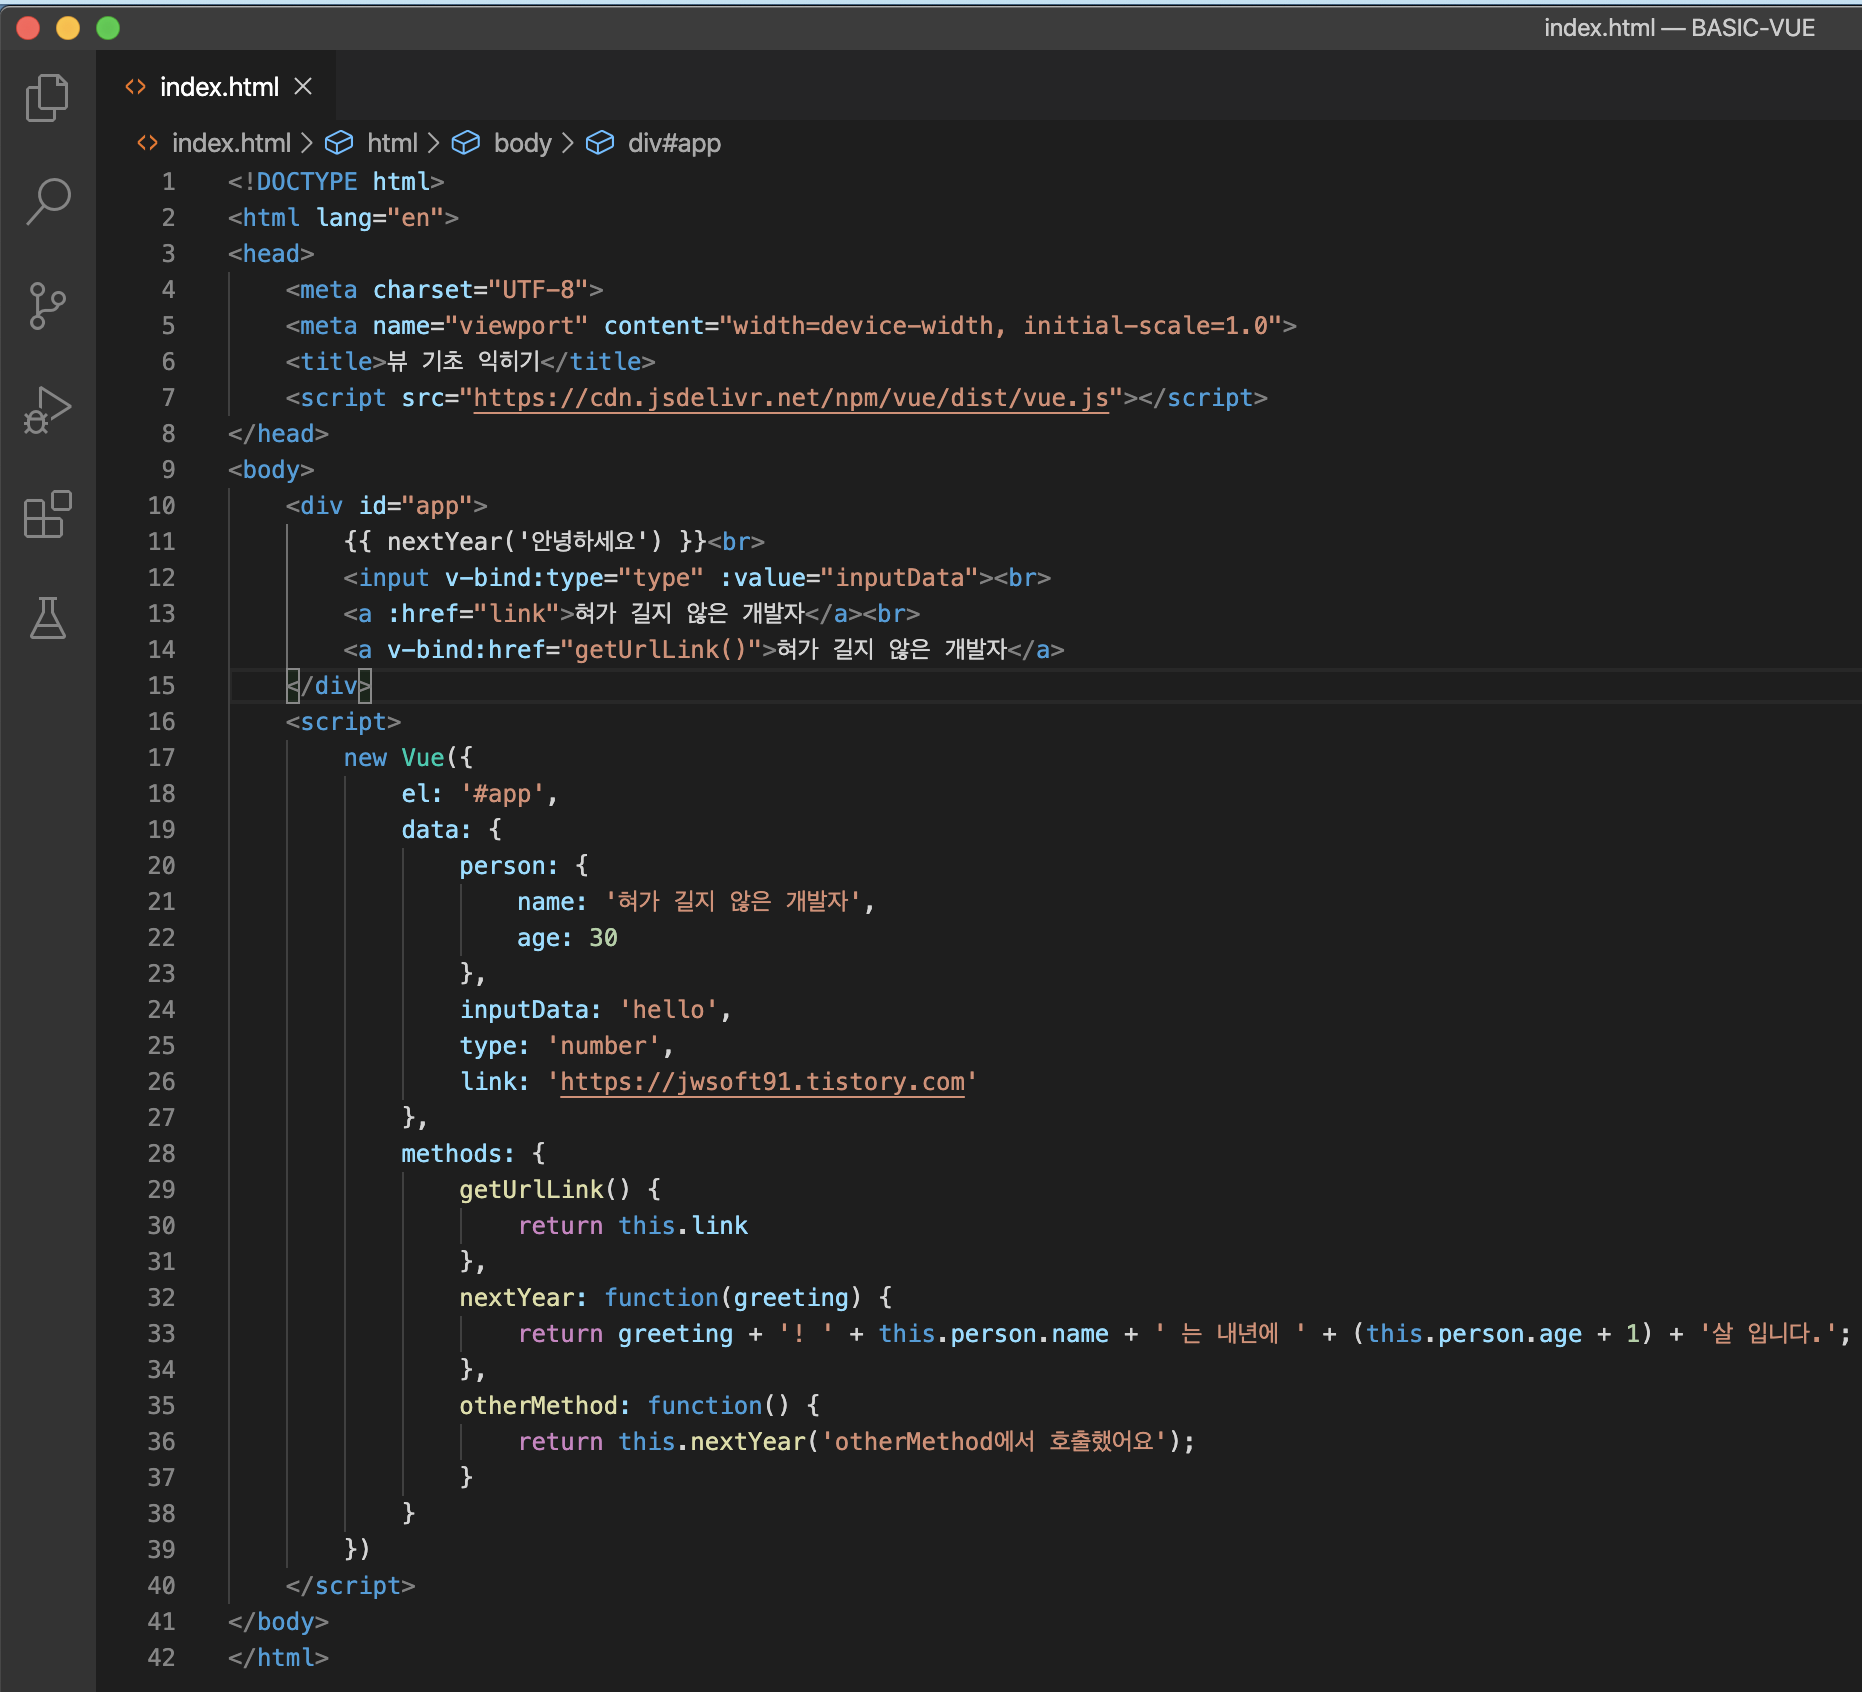The width and height of the screenshot is (1862, 1692).
Task: Click the "'otherMethod에서 호출했어요'" string
Action: [994, 1442]
